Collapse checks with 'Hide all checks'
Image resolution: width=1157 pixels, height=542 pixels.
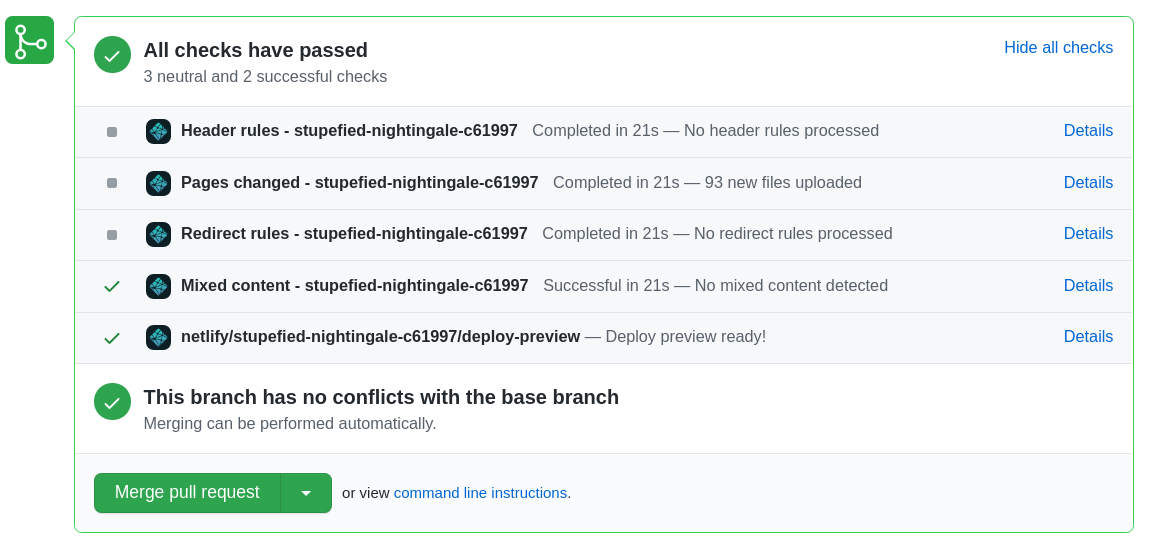point(1058,48)
